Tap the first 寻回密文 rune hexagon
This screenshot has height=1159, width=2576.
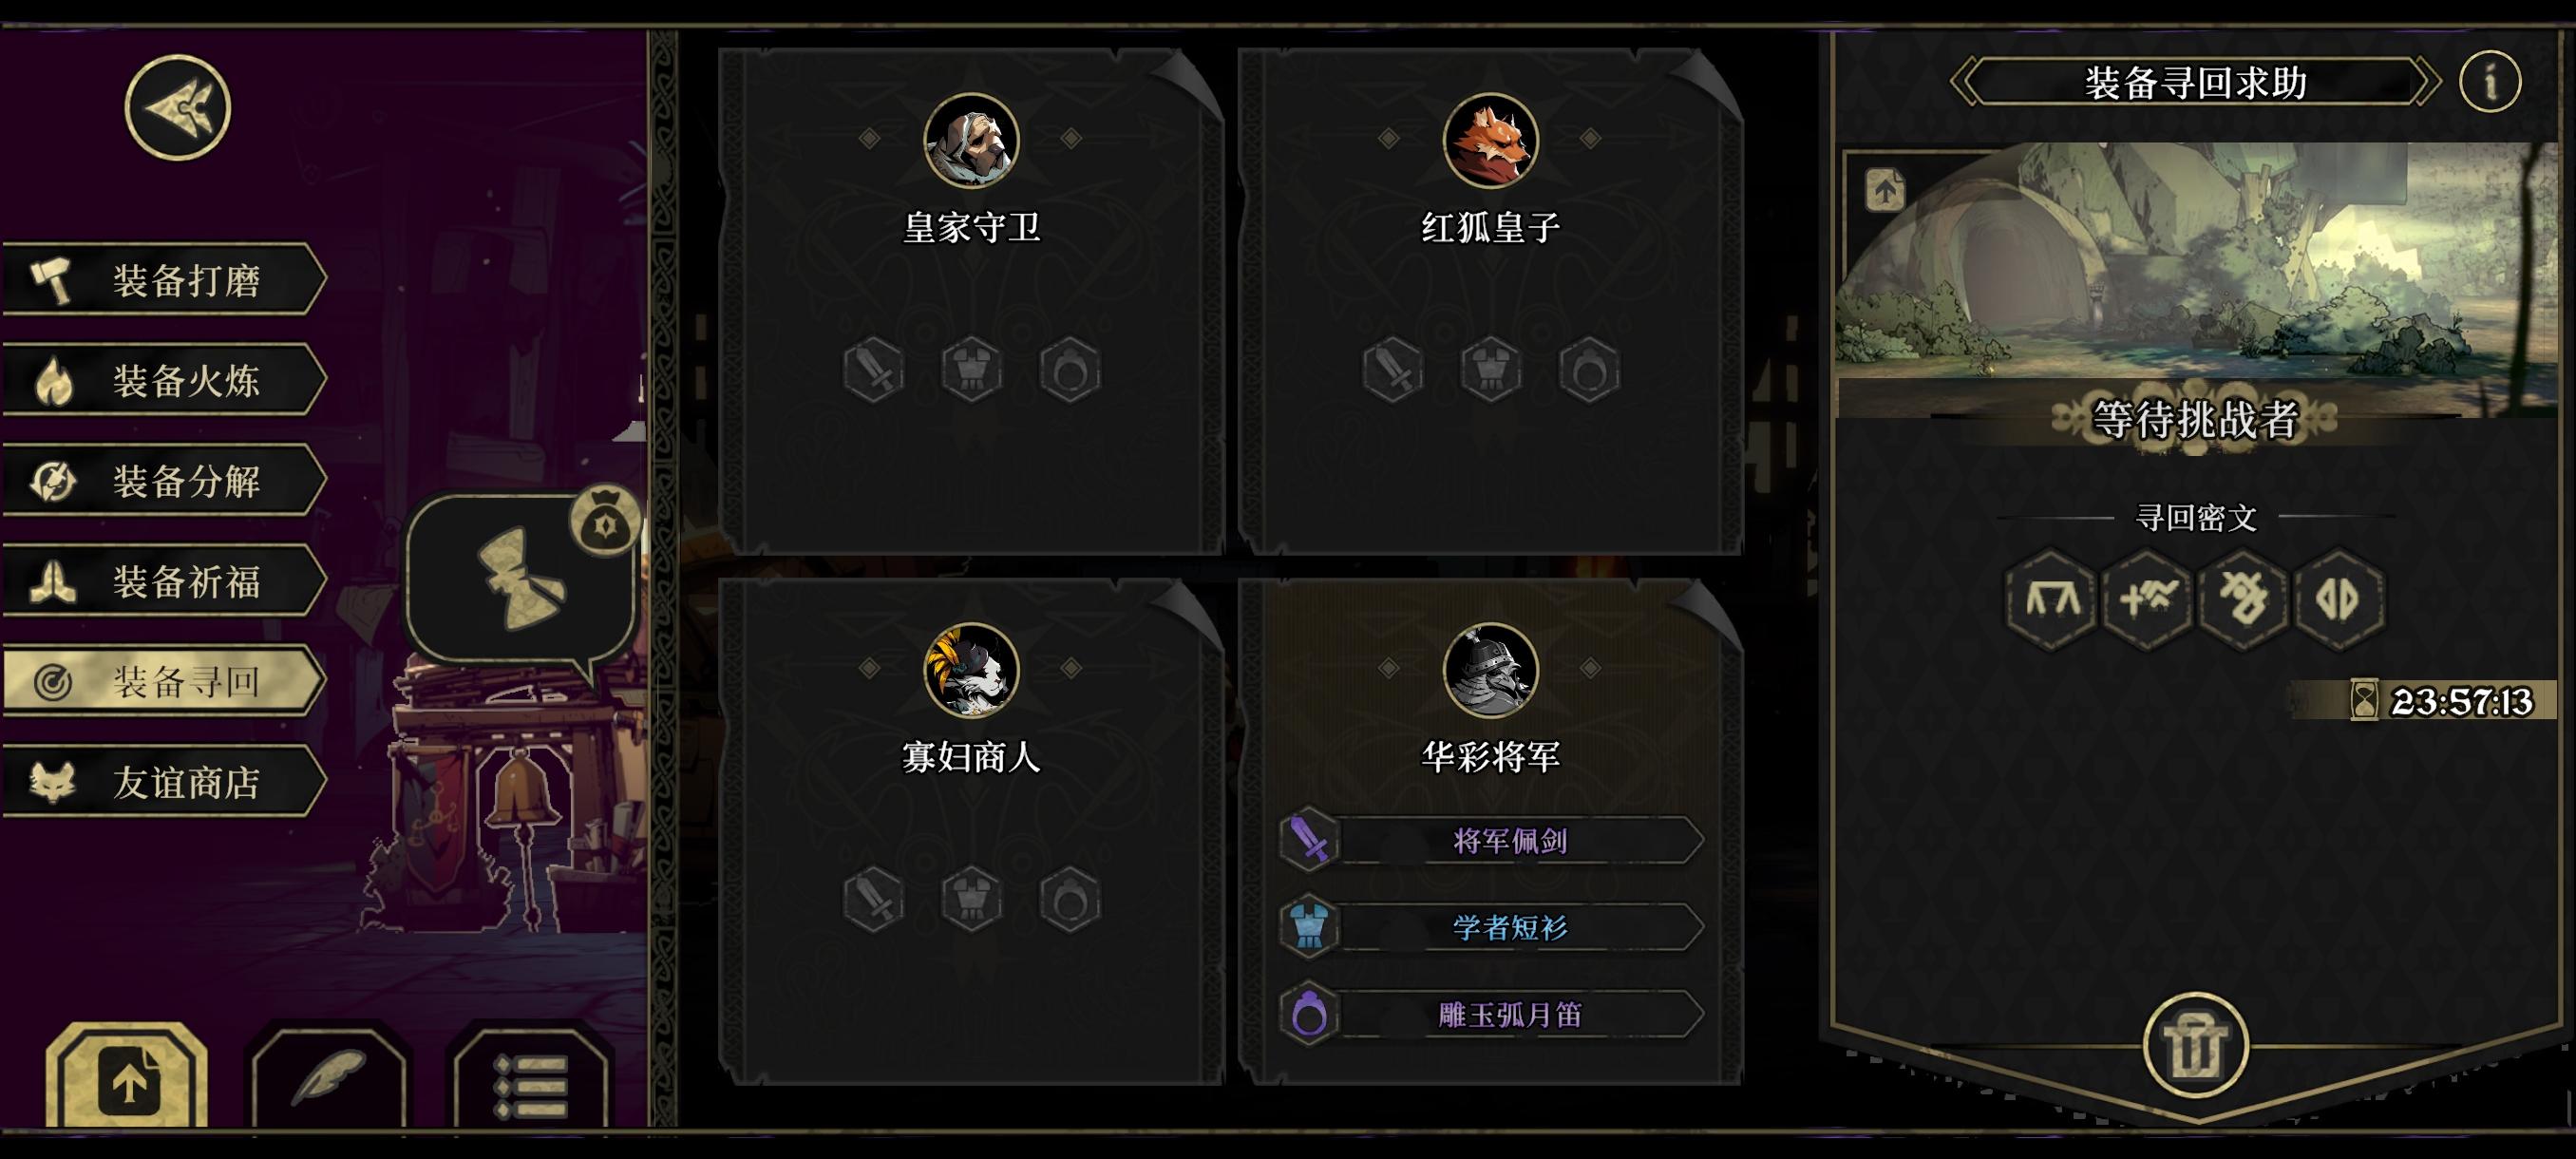(2051, 599)
